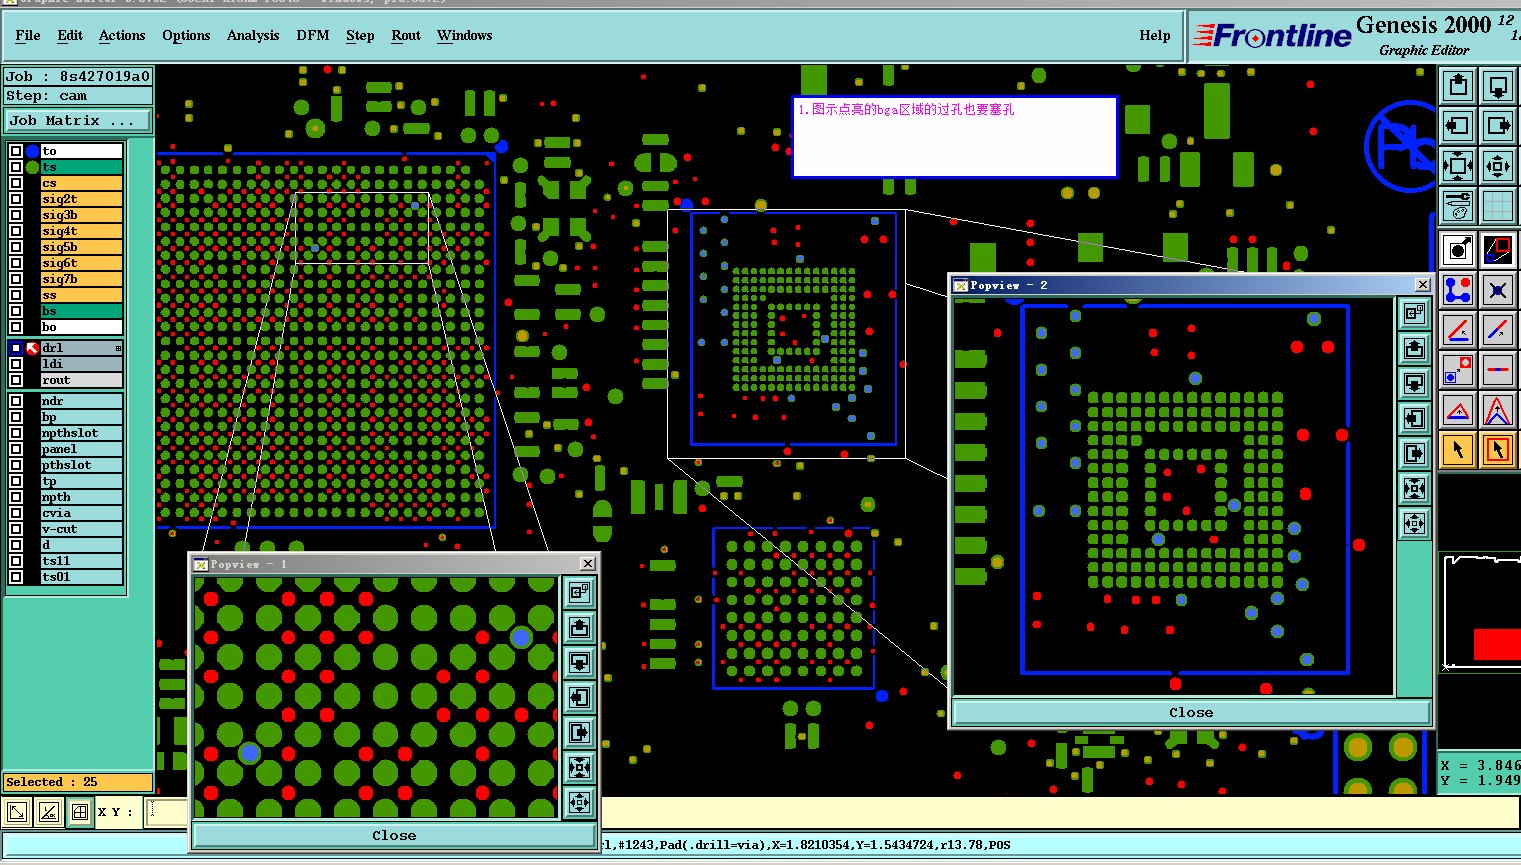
Task: Click the pan left icon in main toolbar
Action: (1458, 125)
